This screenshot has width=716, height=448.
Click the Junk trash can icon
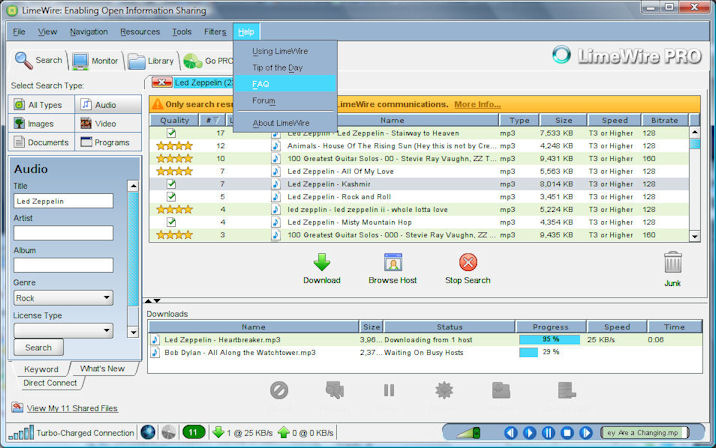[x=673, y=263]
